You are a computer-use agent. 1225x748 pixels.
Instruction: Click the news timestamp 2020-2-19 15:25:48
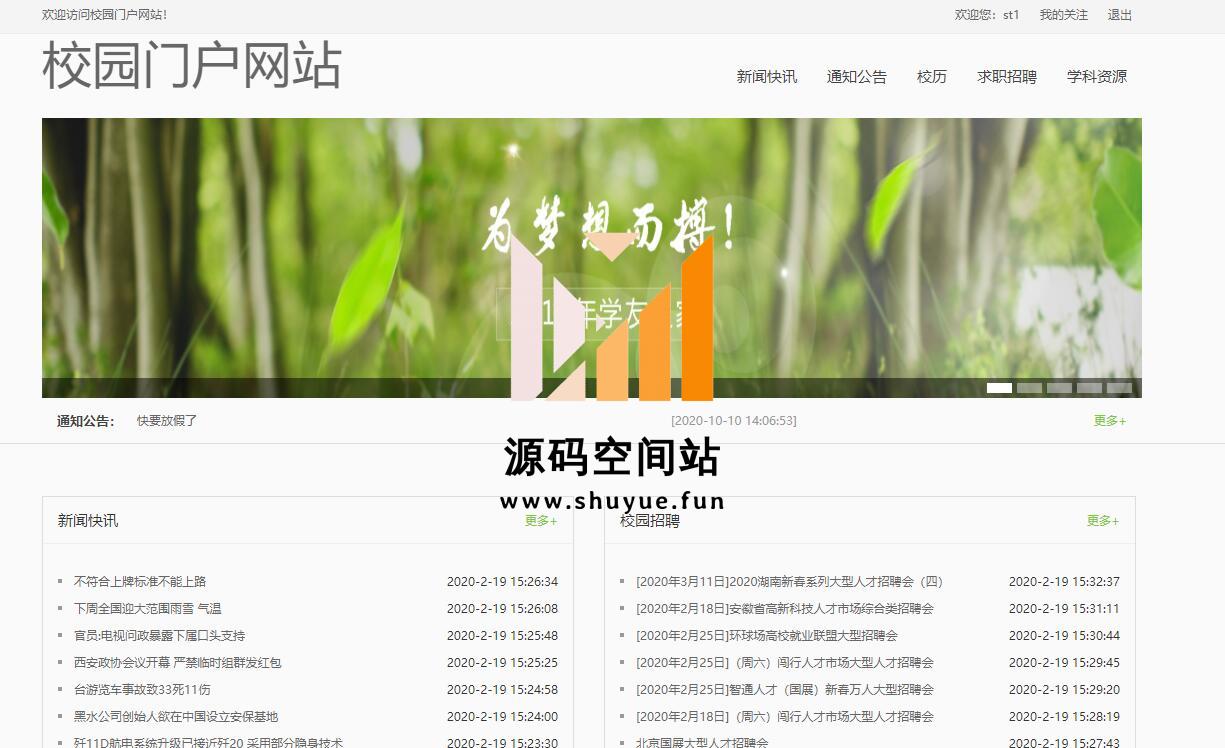(x=502, y=635)
